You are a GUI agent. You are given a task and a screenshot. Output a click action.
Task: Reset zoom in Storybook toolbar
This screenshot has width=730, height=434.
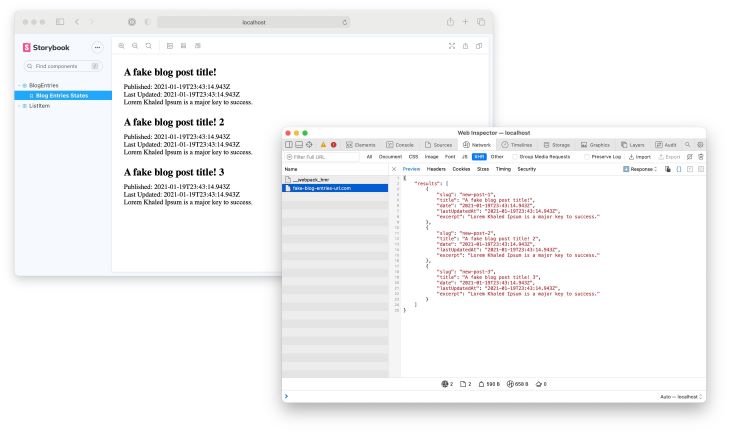[149, 46]
